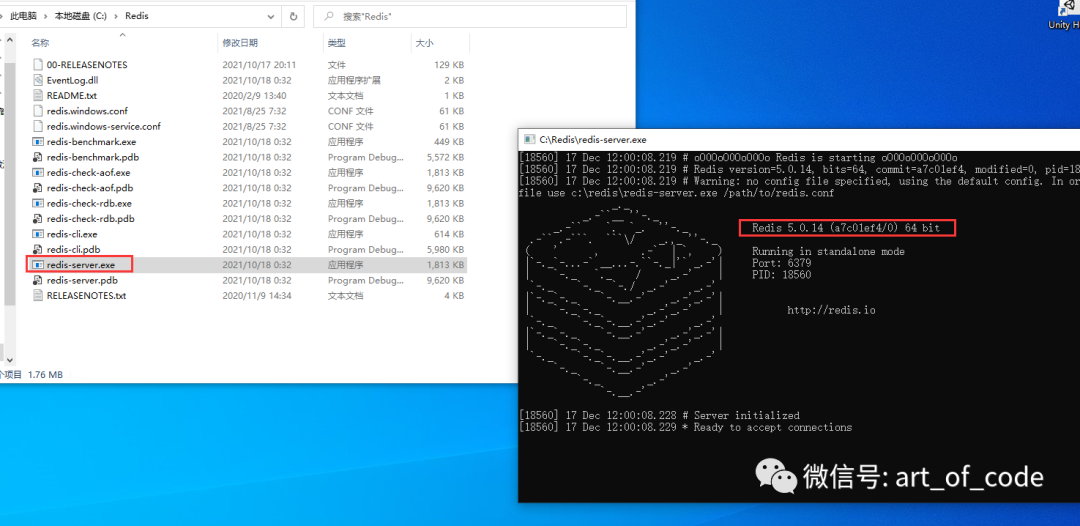Select the file name redis-cli.exe
Viewport: 1080px width, 526px height.
(72, 234)
